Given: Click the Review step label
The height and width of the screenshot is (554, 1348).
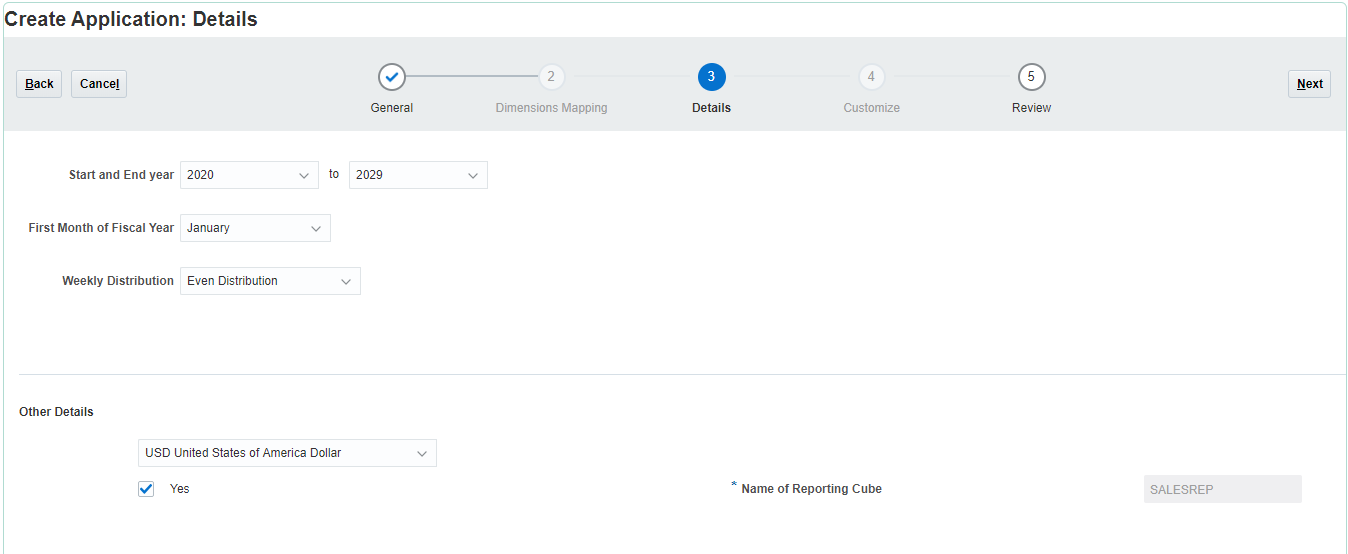Looking at the screenshot, I should (x=1031, y=108).
